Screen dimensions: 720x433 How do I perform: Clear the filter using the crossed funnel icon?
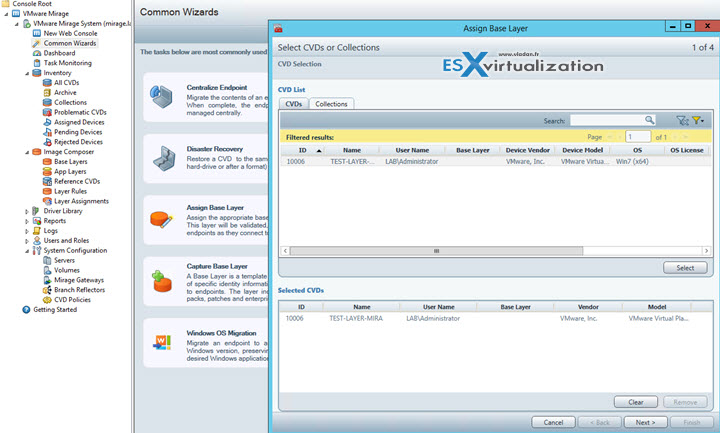click(682, 121)
